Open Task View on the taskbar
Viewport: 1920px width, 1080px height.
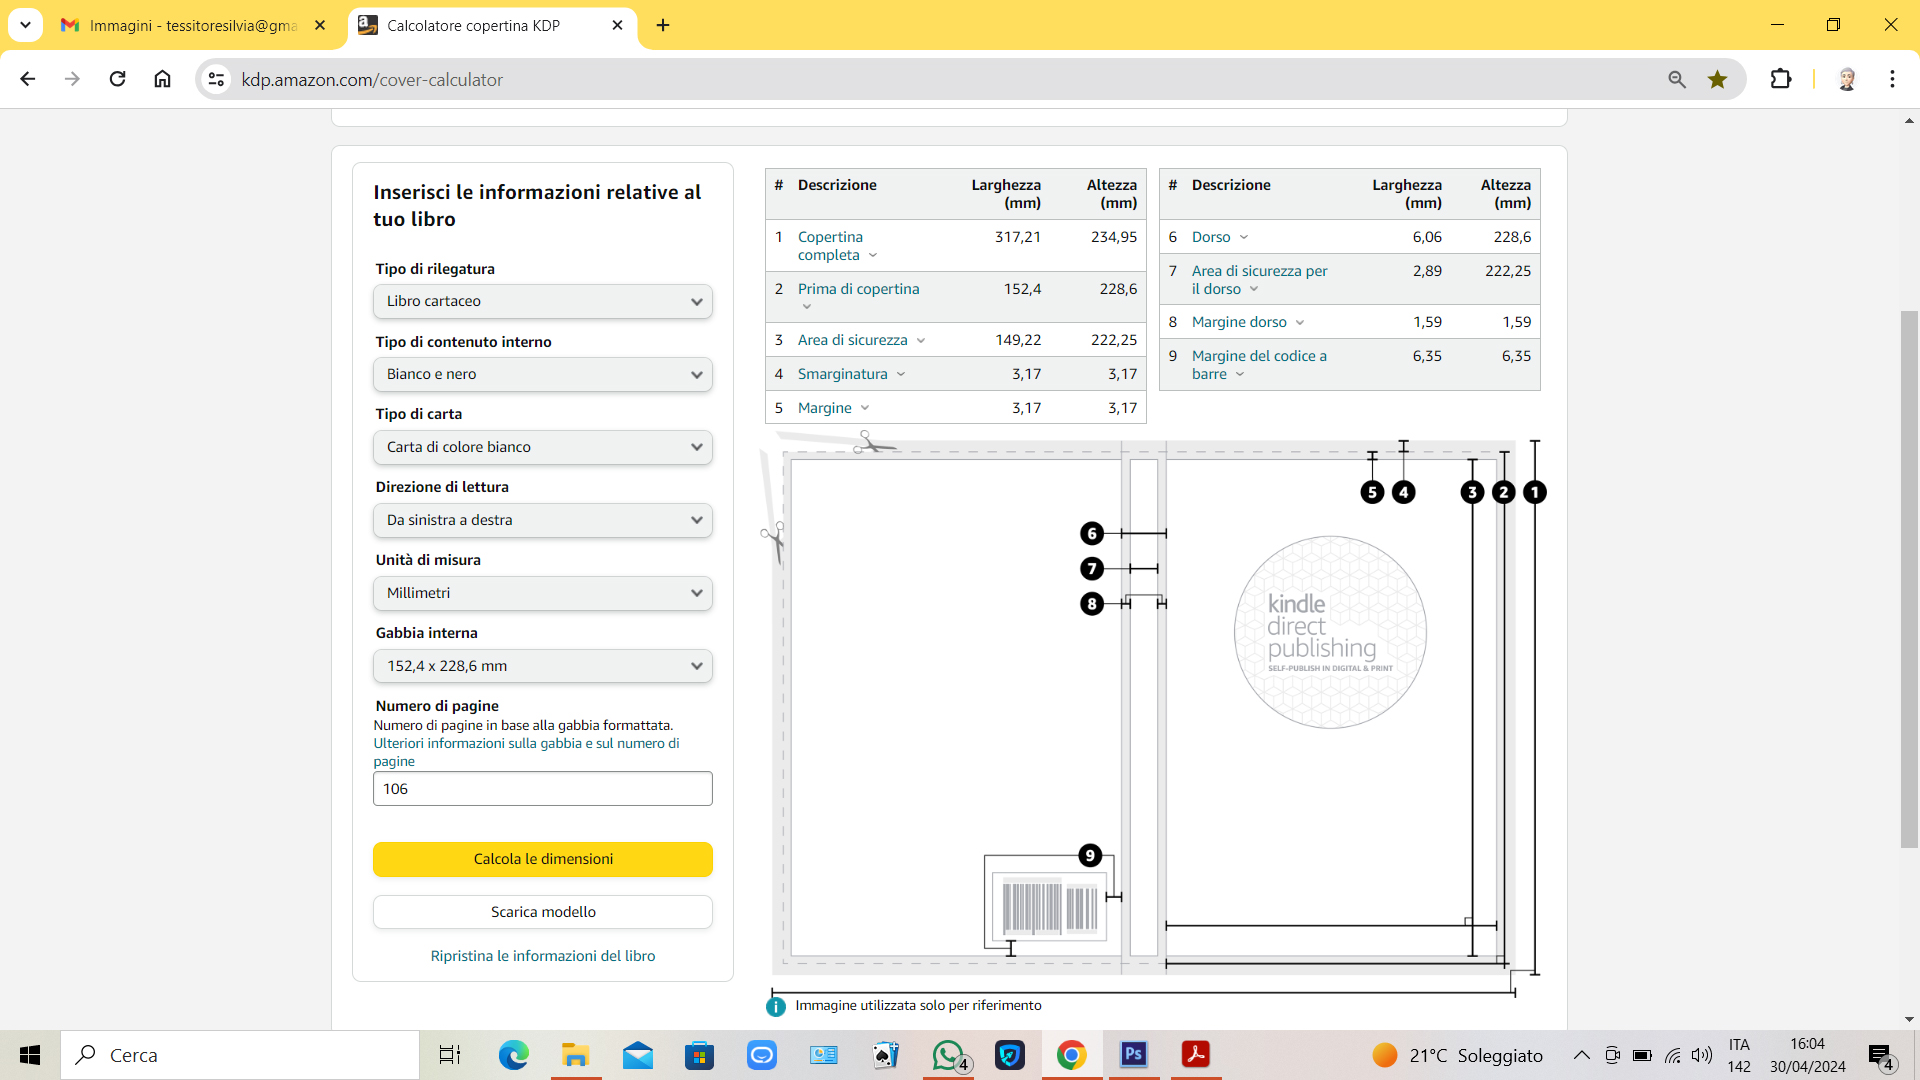(x=450, y=1055)
